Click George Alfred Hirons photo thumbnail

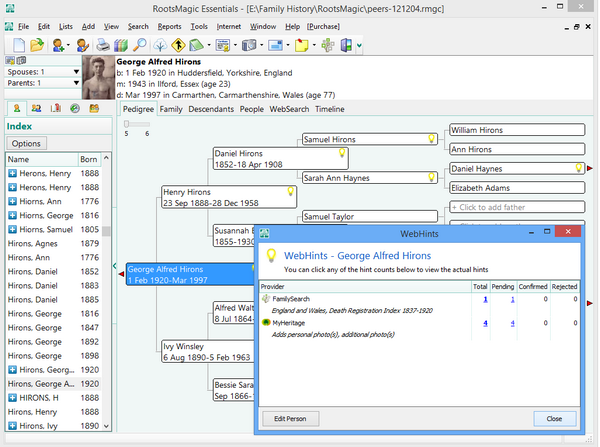click(97, 79)
